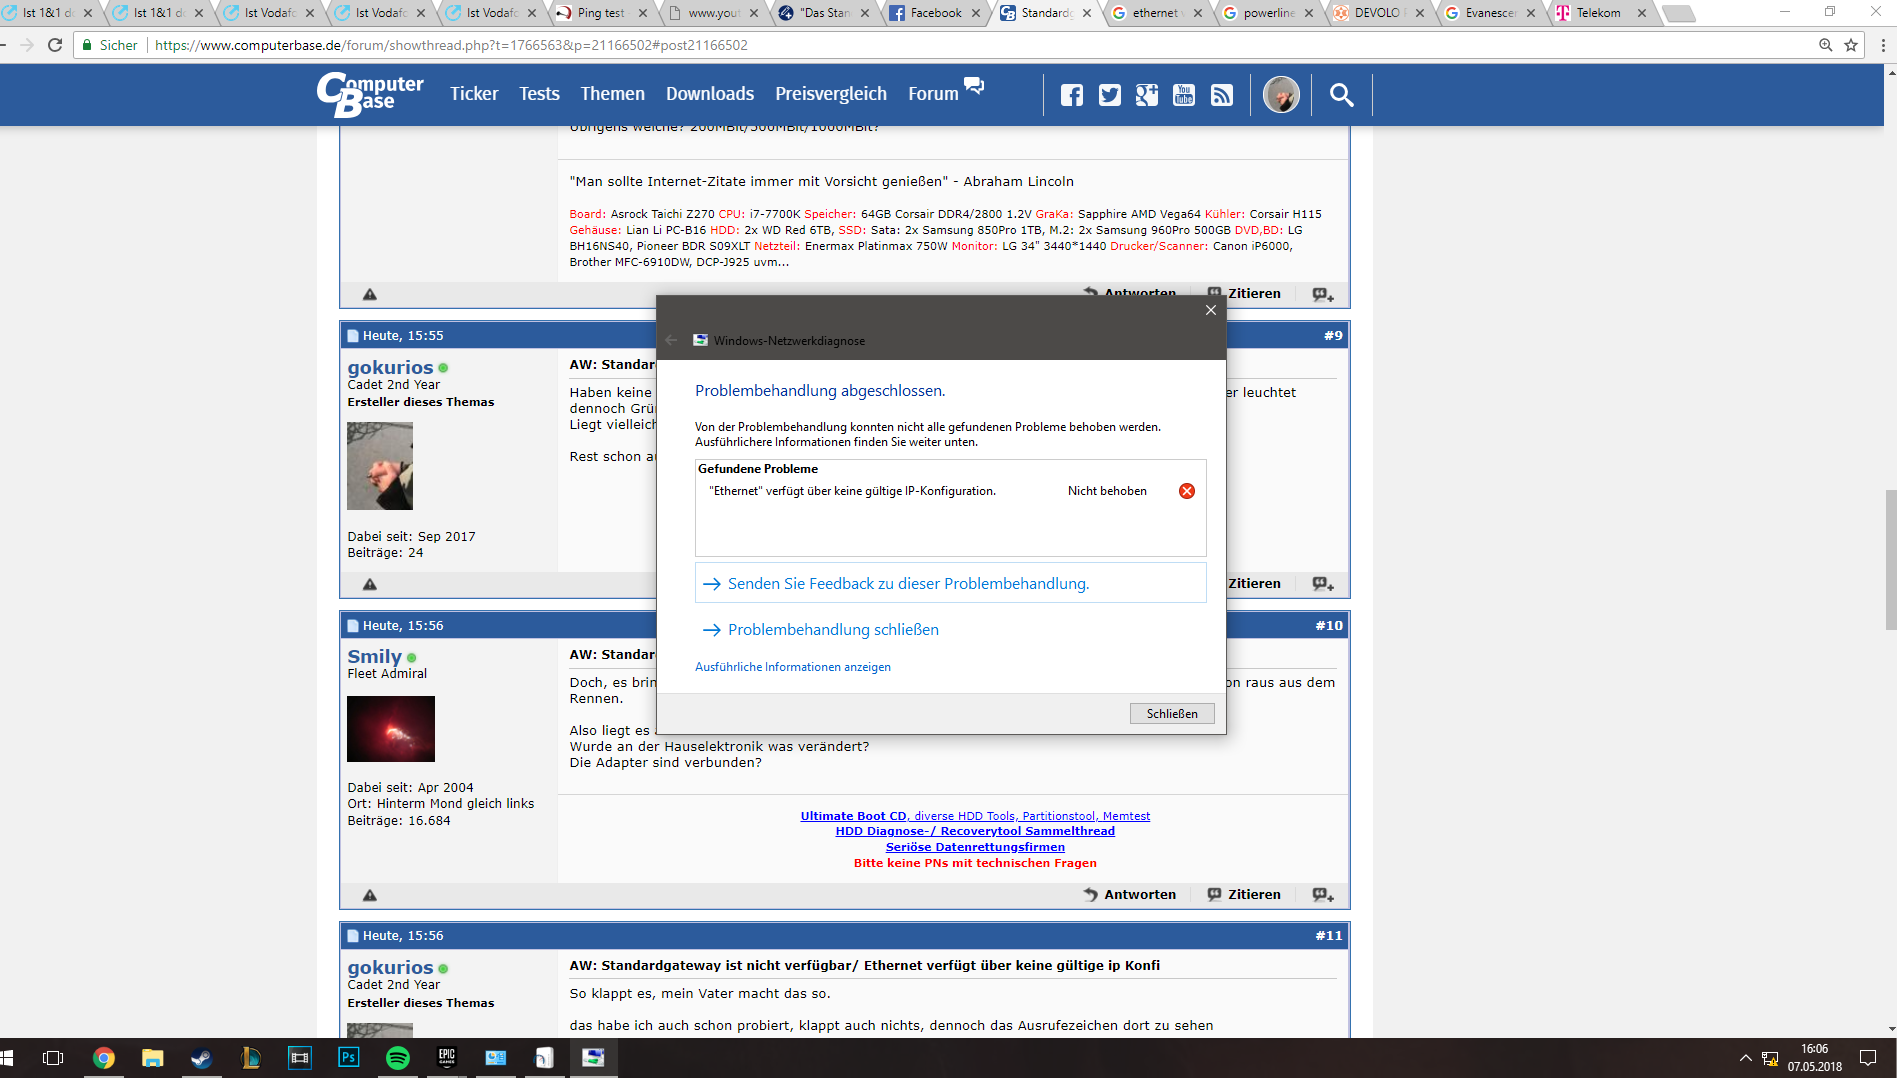Close the Ping test tab

click(x=642, y=13)
